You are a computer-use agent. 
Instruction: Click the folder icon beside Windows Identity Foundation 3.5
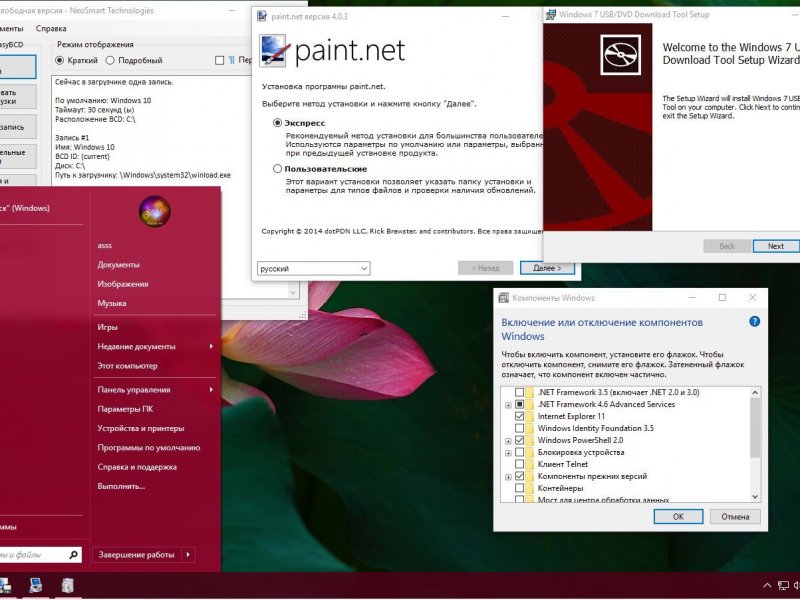click(530, 428)
